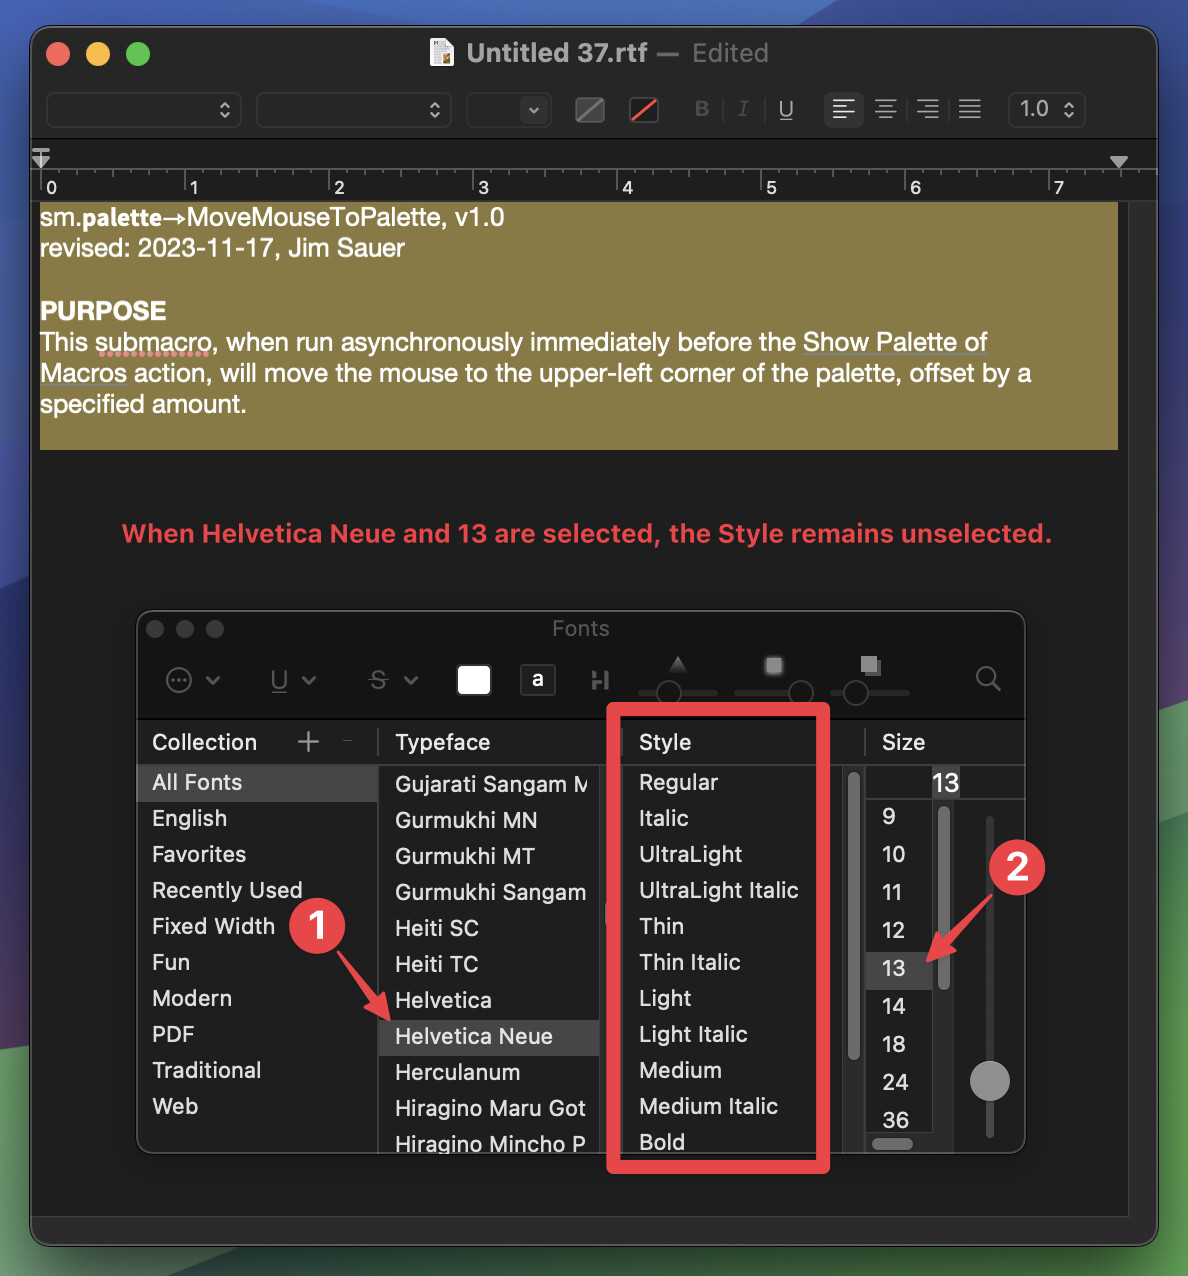This screenshot has height=1276, width=1188.
Task: Align text right
Action: [928, 109]
